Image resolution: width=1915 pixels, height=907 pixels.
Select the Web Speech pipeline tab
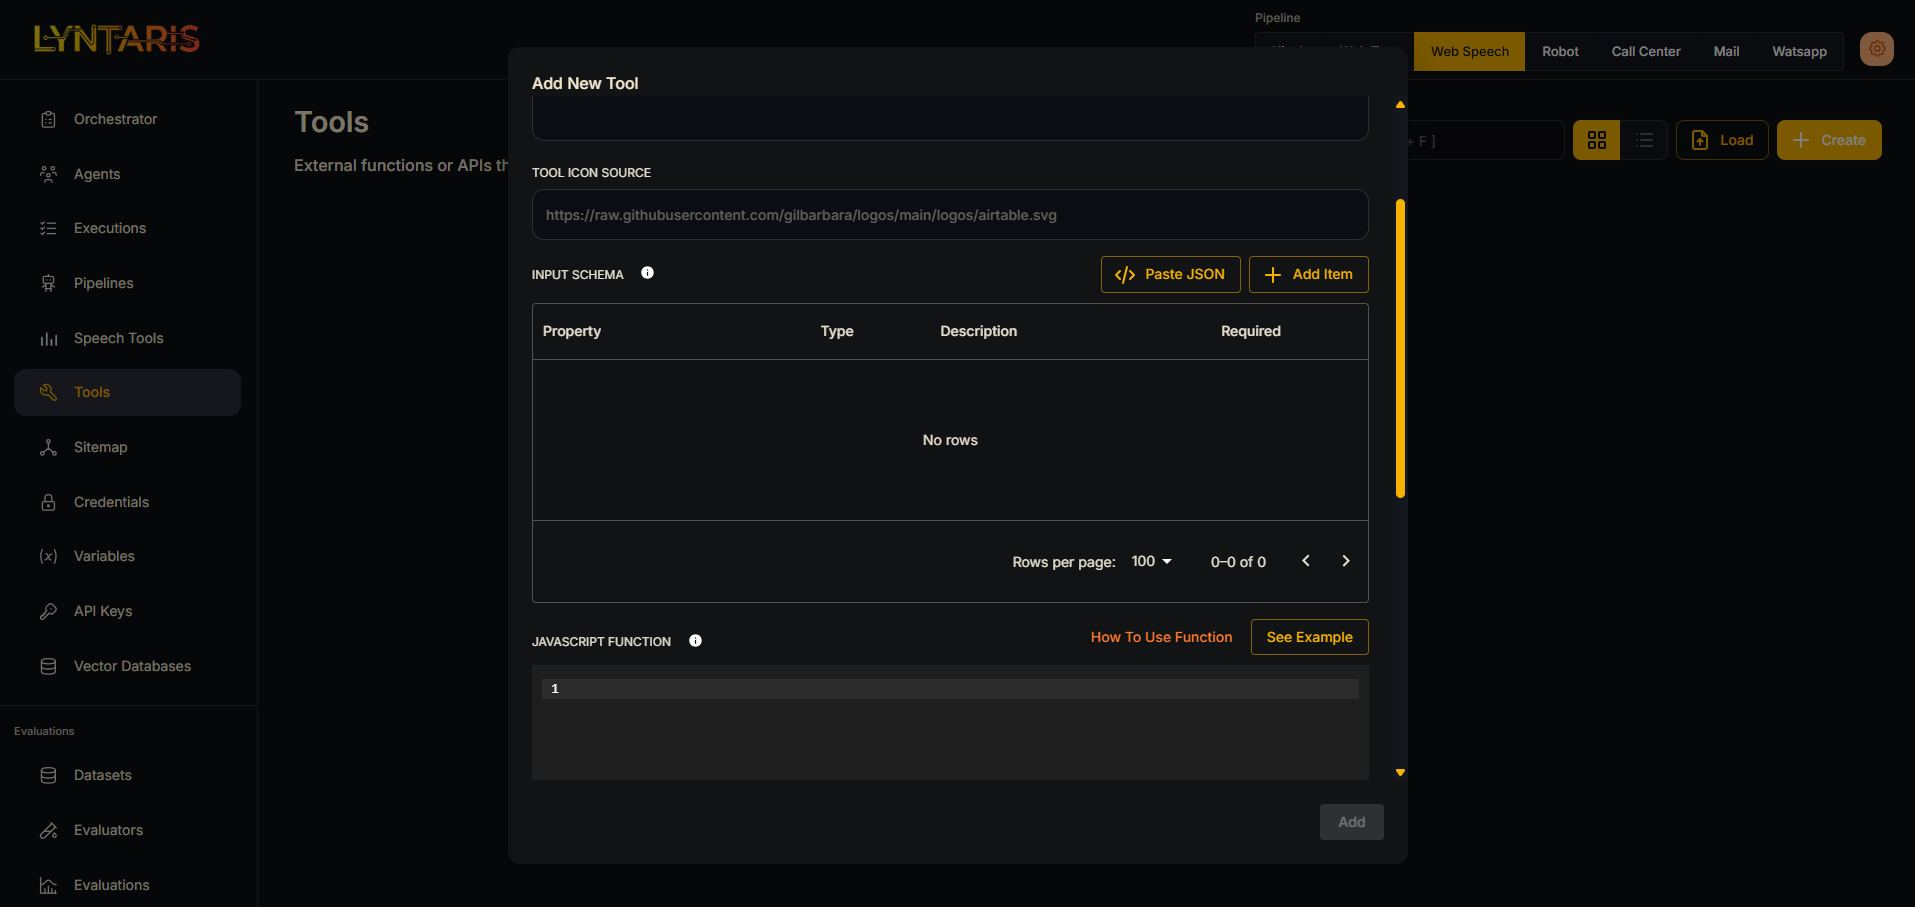1469,52
